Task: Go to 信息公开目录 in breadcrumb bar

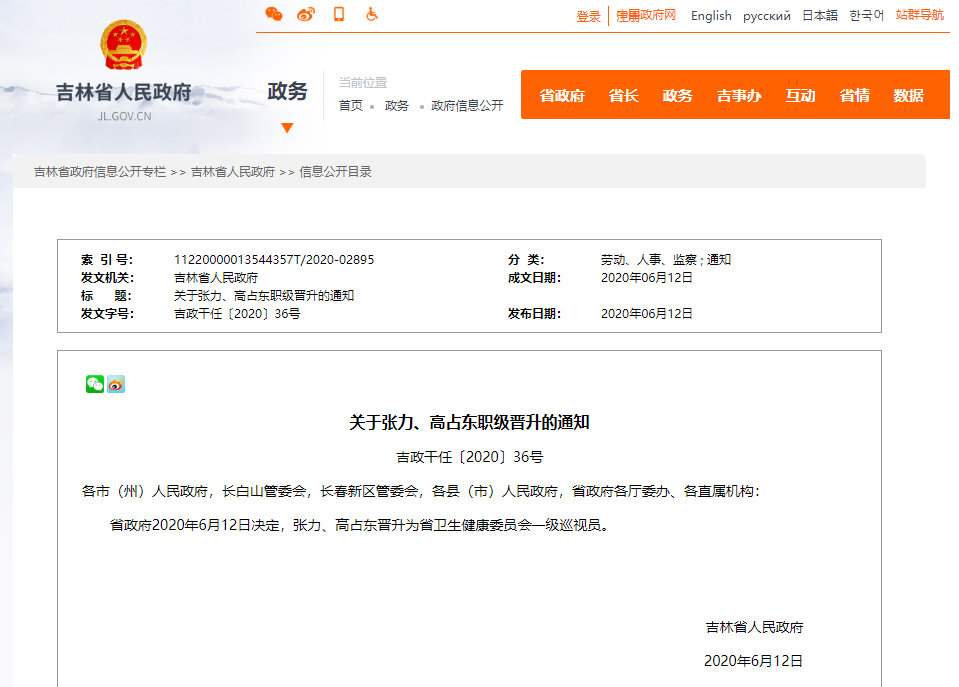Action: point(335,172)
